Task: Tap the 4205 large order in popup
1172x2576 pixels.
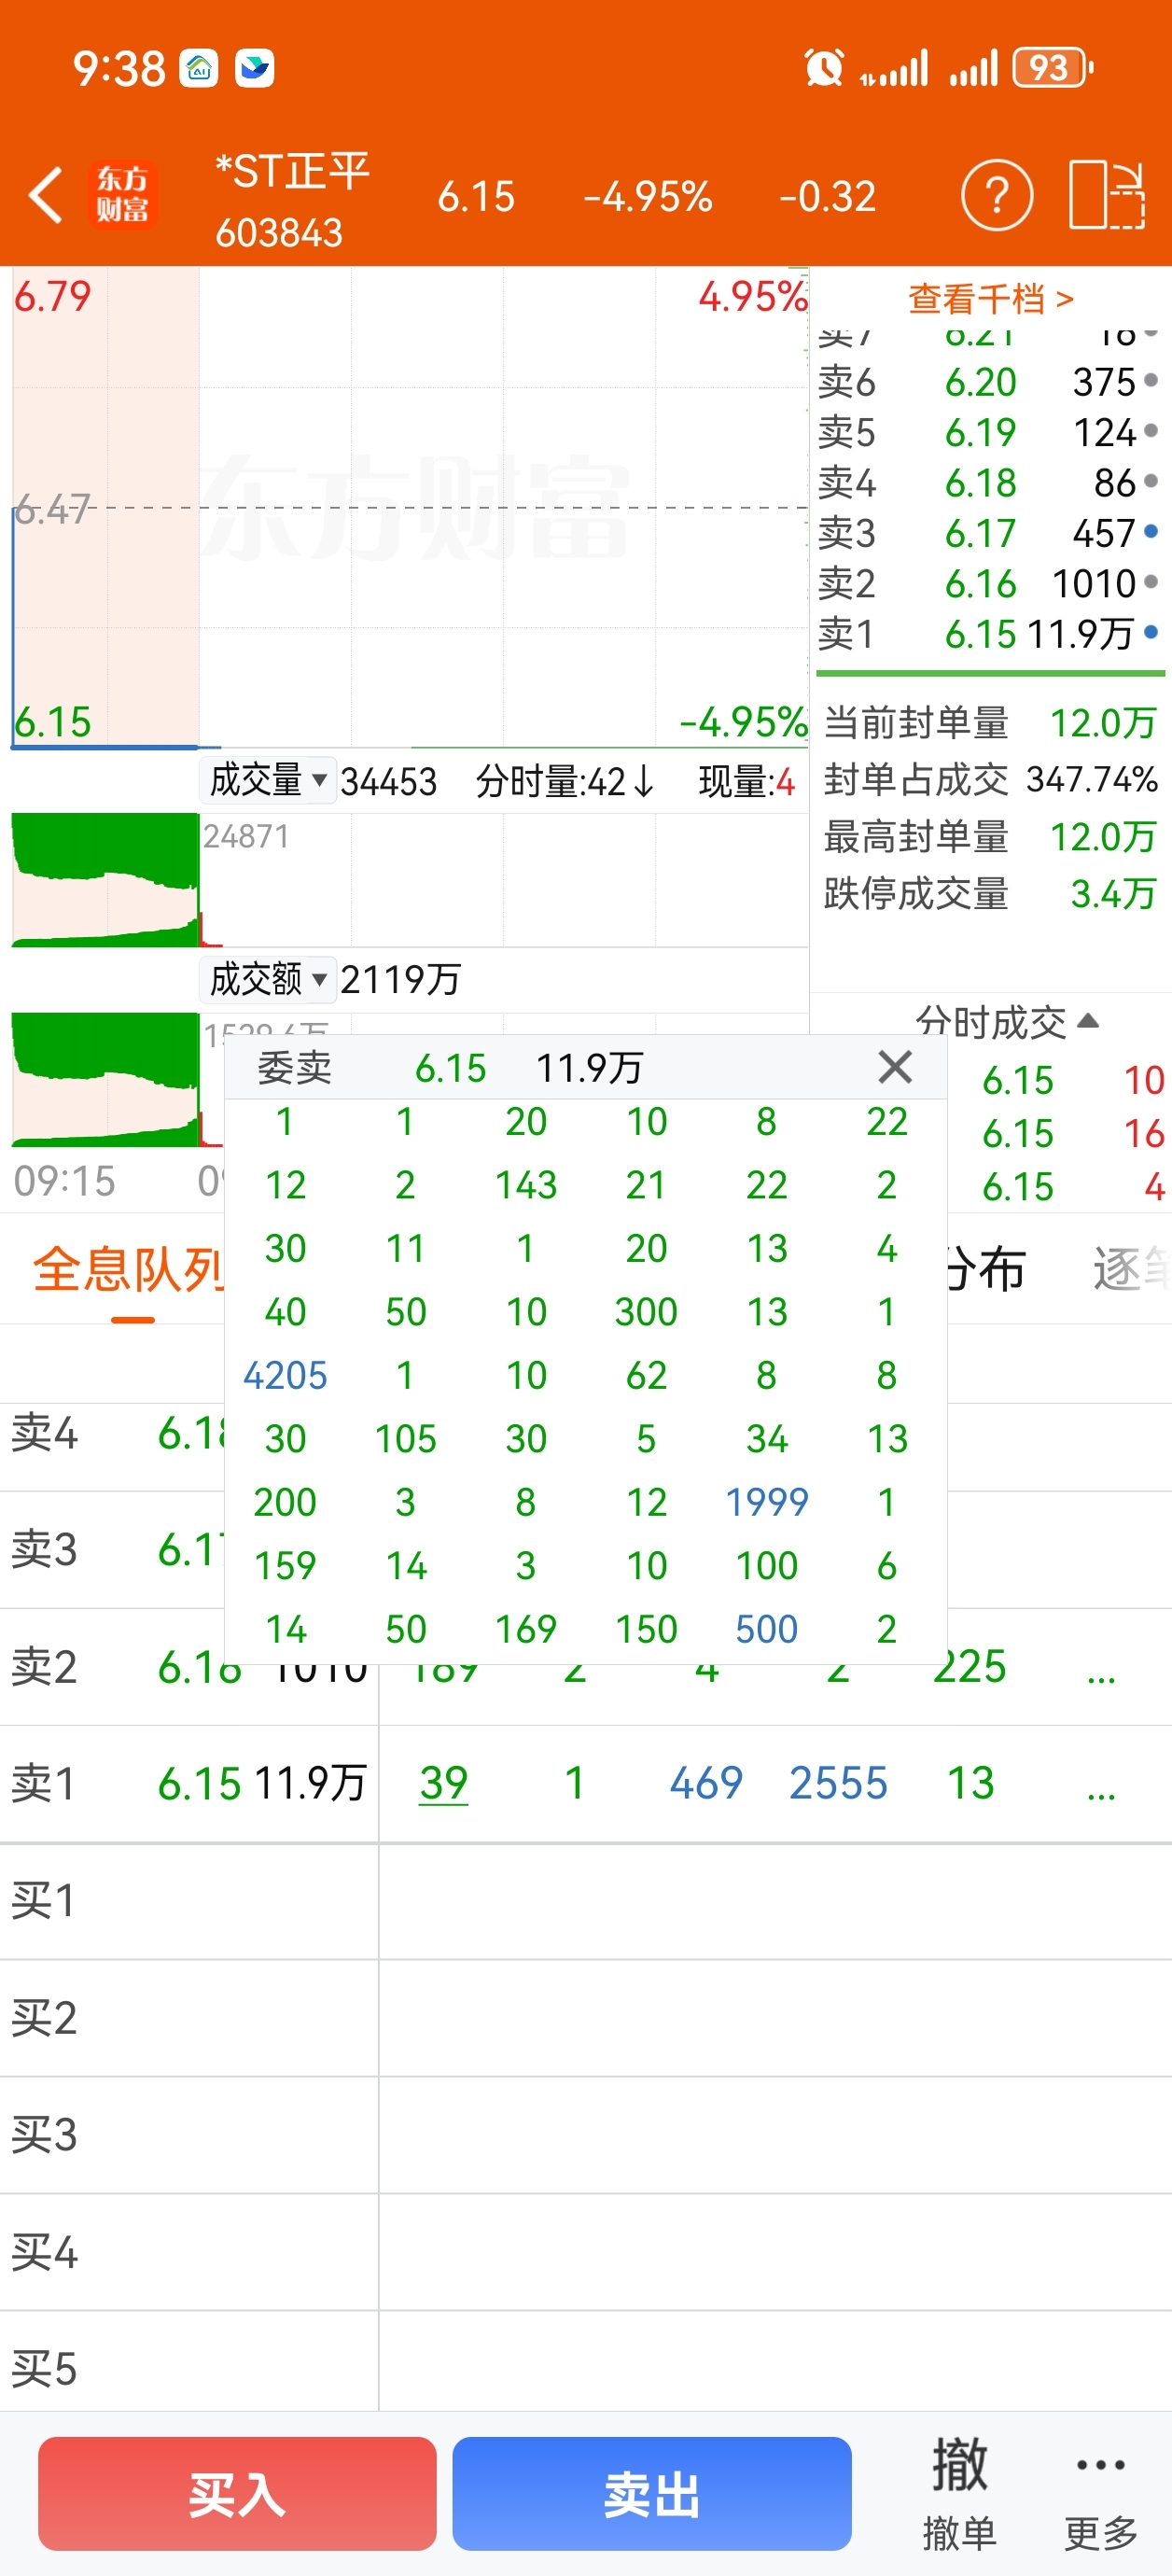Action: pyautogui.click(x=285, y=1375)
